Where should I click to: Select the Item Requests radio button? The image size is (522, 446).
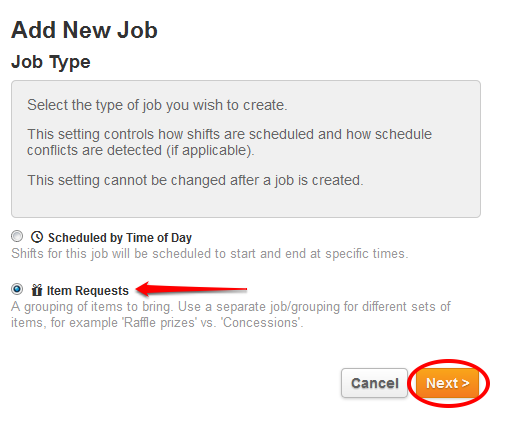tap(17, 289)
